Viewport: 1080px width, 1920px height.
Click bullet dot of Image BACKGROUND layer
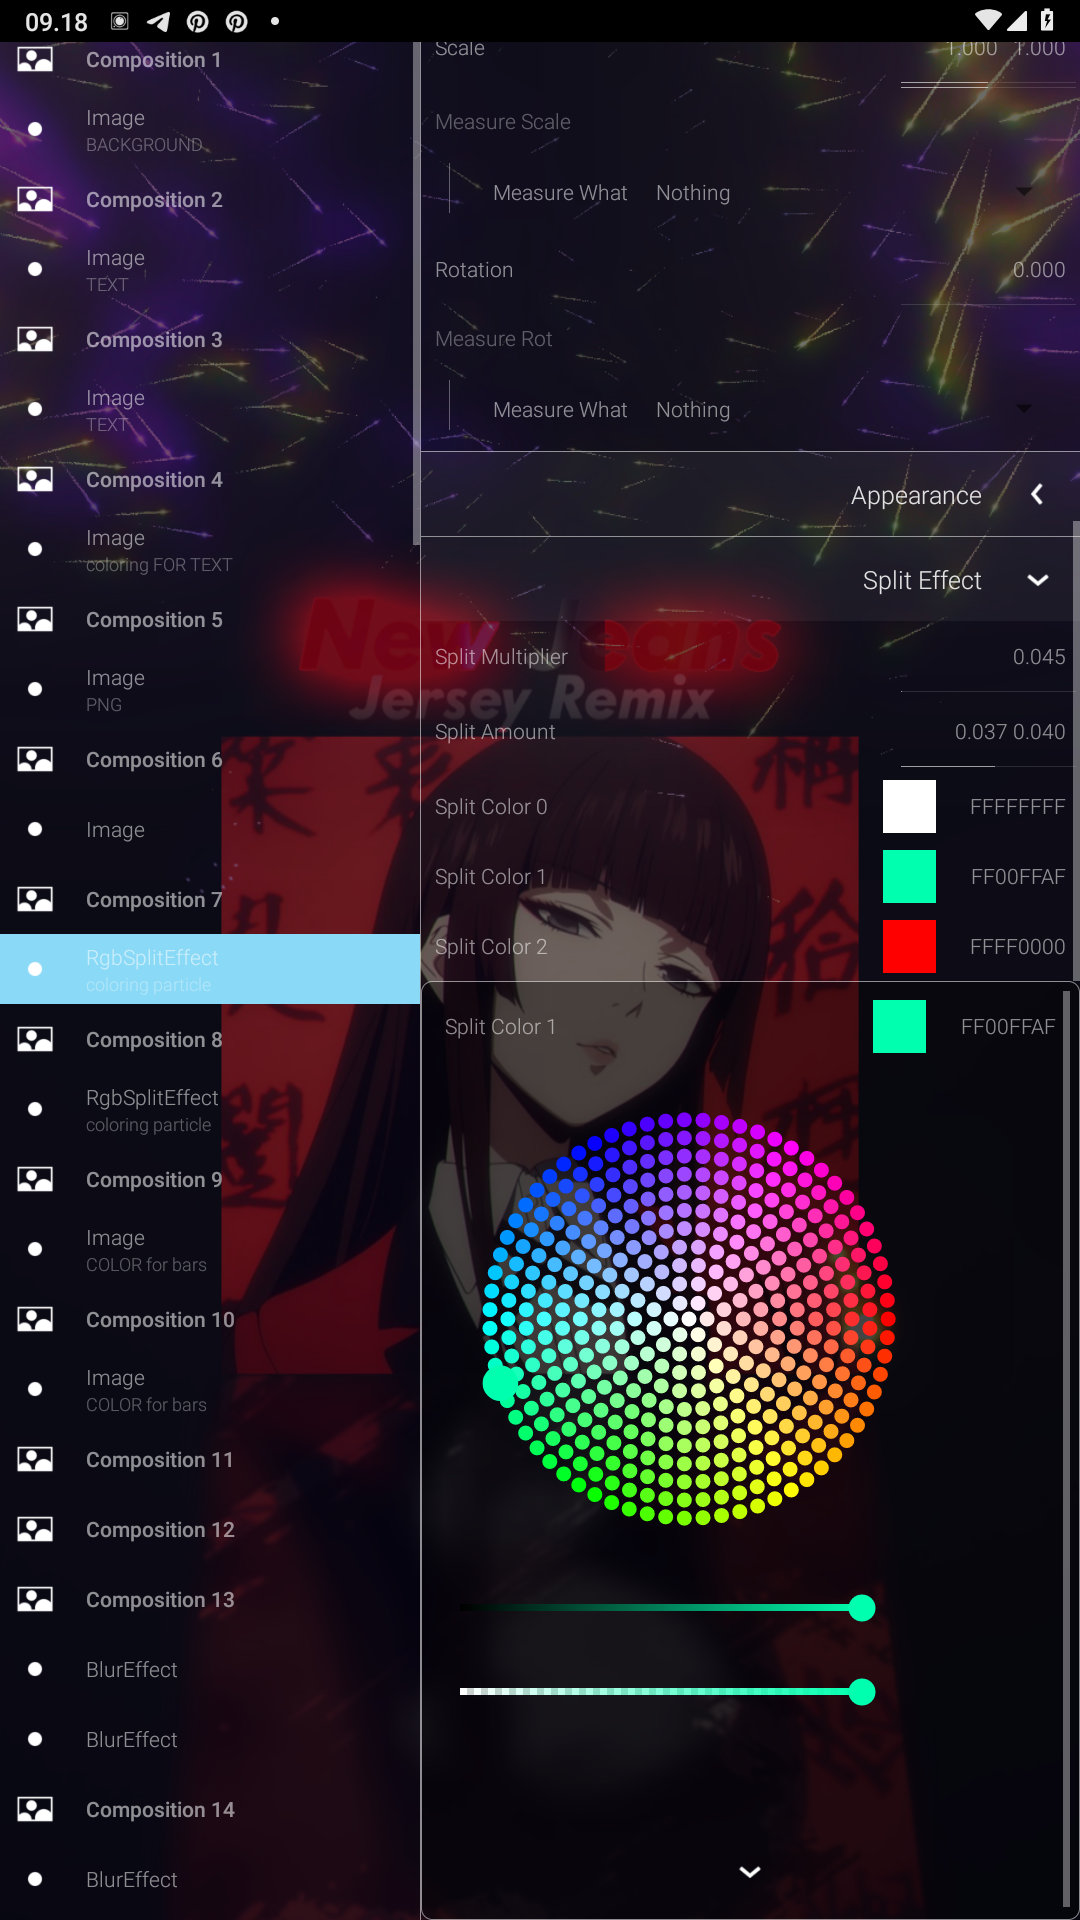pyautogui.click(x=35, y=129)
